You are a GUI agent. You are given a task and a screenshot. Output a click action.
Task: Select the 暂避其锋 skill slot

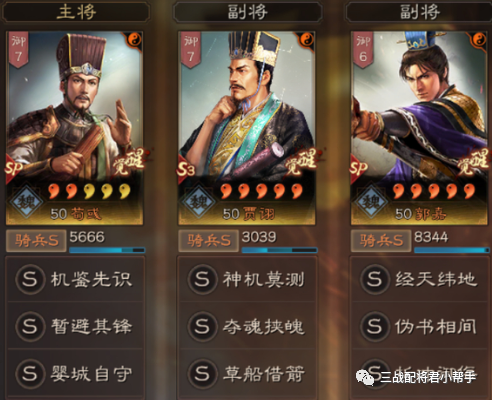75,326
